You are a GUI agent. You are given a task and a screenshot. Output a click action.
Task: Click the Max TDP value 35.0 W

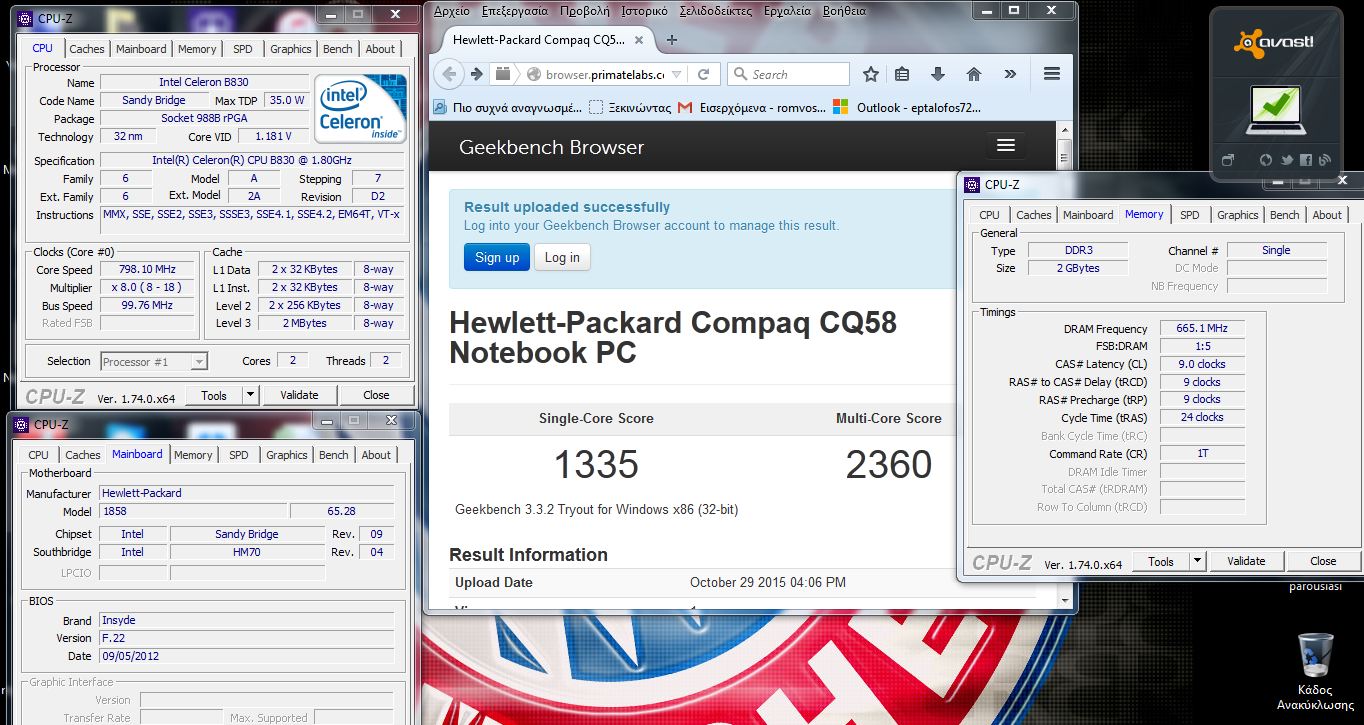coord(286,100)
